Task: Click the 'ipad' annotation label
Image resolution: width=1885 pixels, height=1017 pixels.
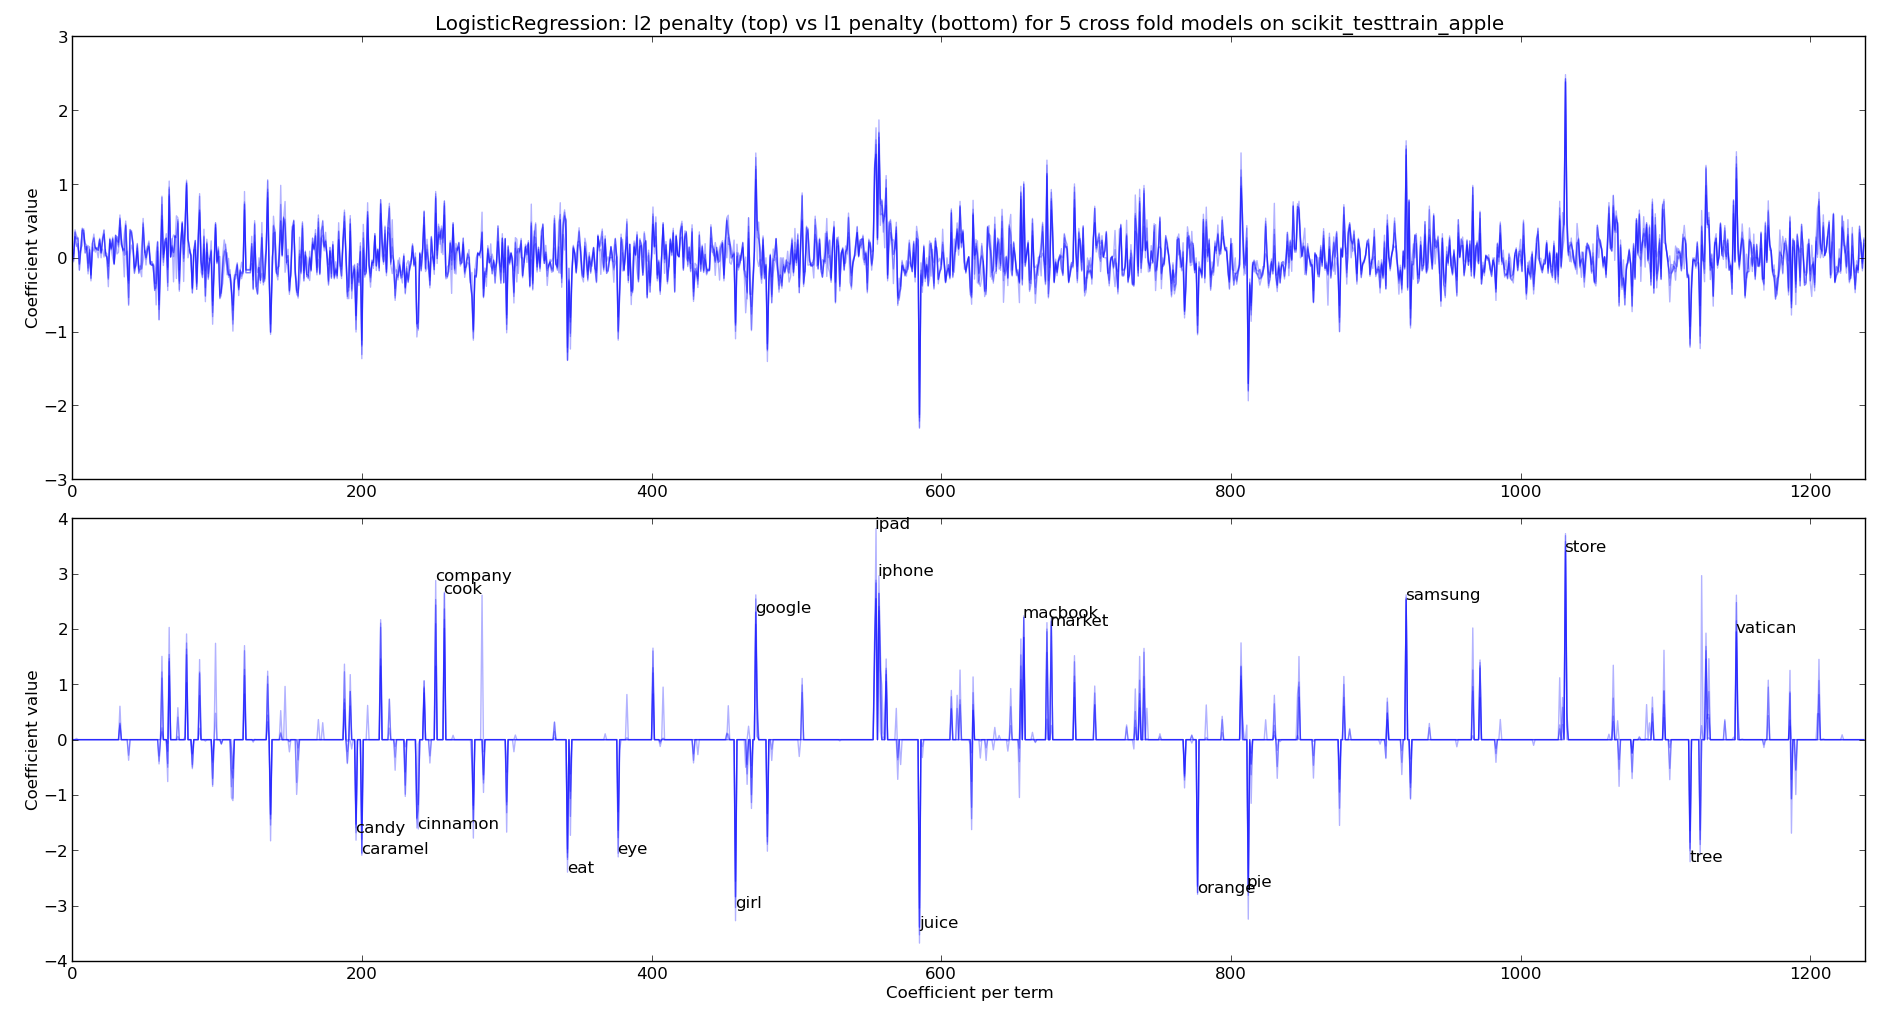Action: (x=893, y=524)
